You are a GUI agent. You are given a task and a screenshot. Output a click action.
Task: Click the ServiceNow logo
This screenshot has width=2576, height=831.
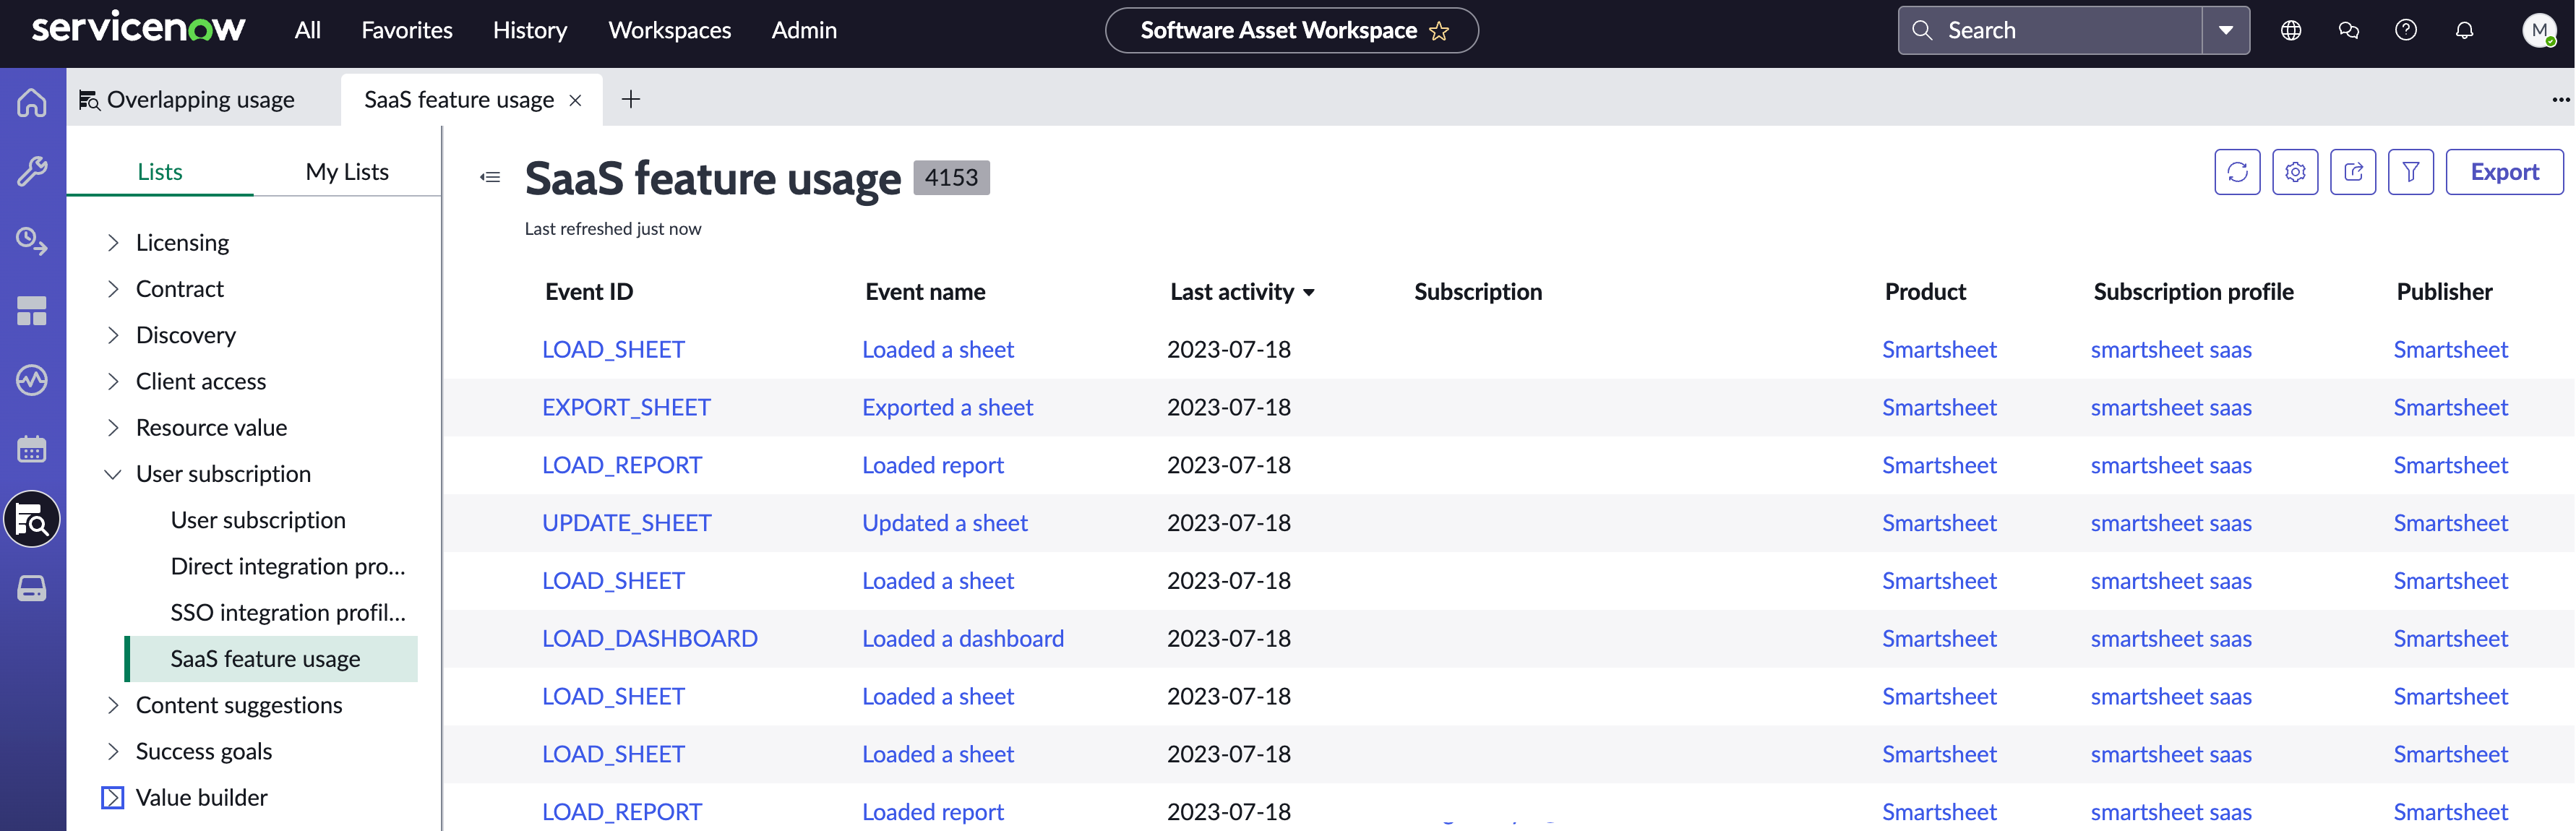point(139,27)
